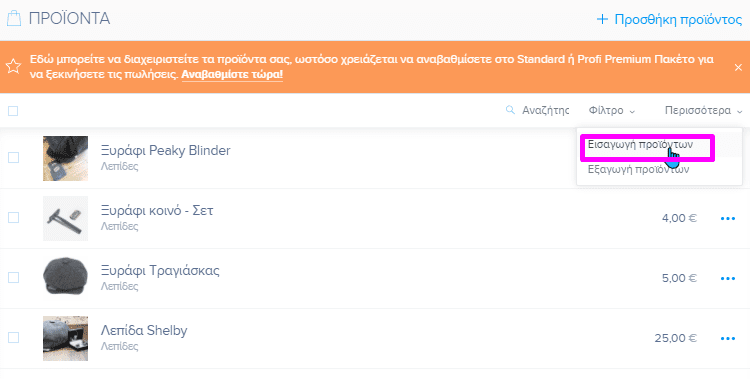The image size is (750, 379).
Task: Open three-dot menu for Ξυράφι Τραγιάσκας
Action: (x=728, y=278)
